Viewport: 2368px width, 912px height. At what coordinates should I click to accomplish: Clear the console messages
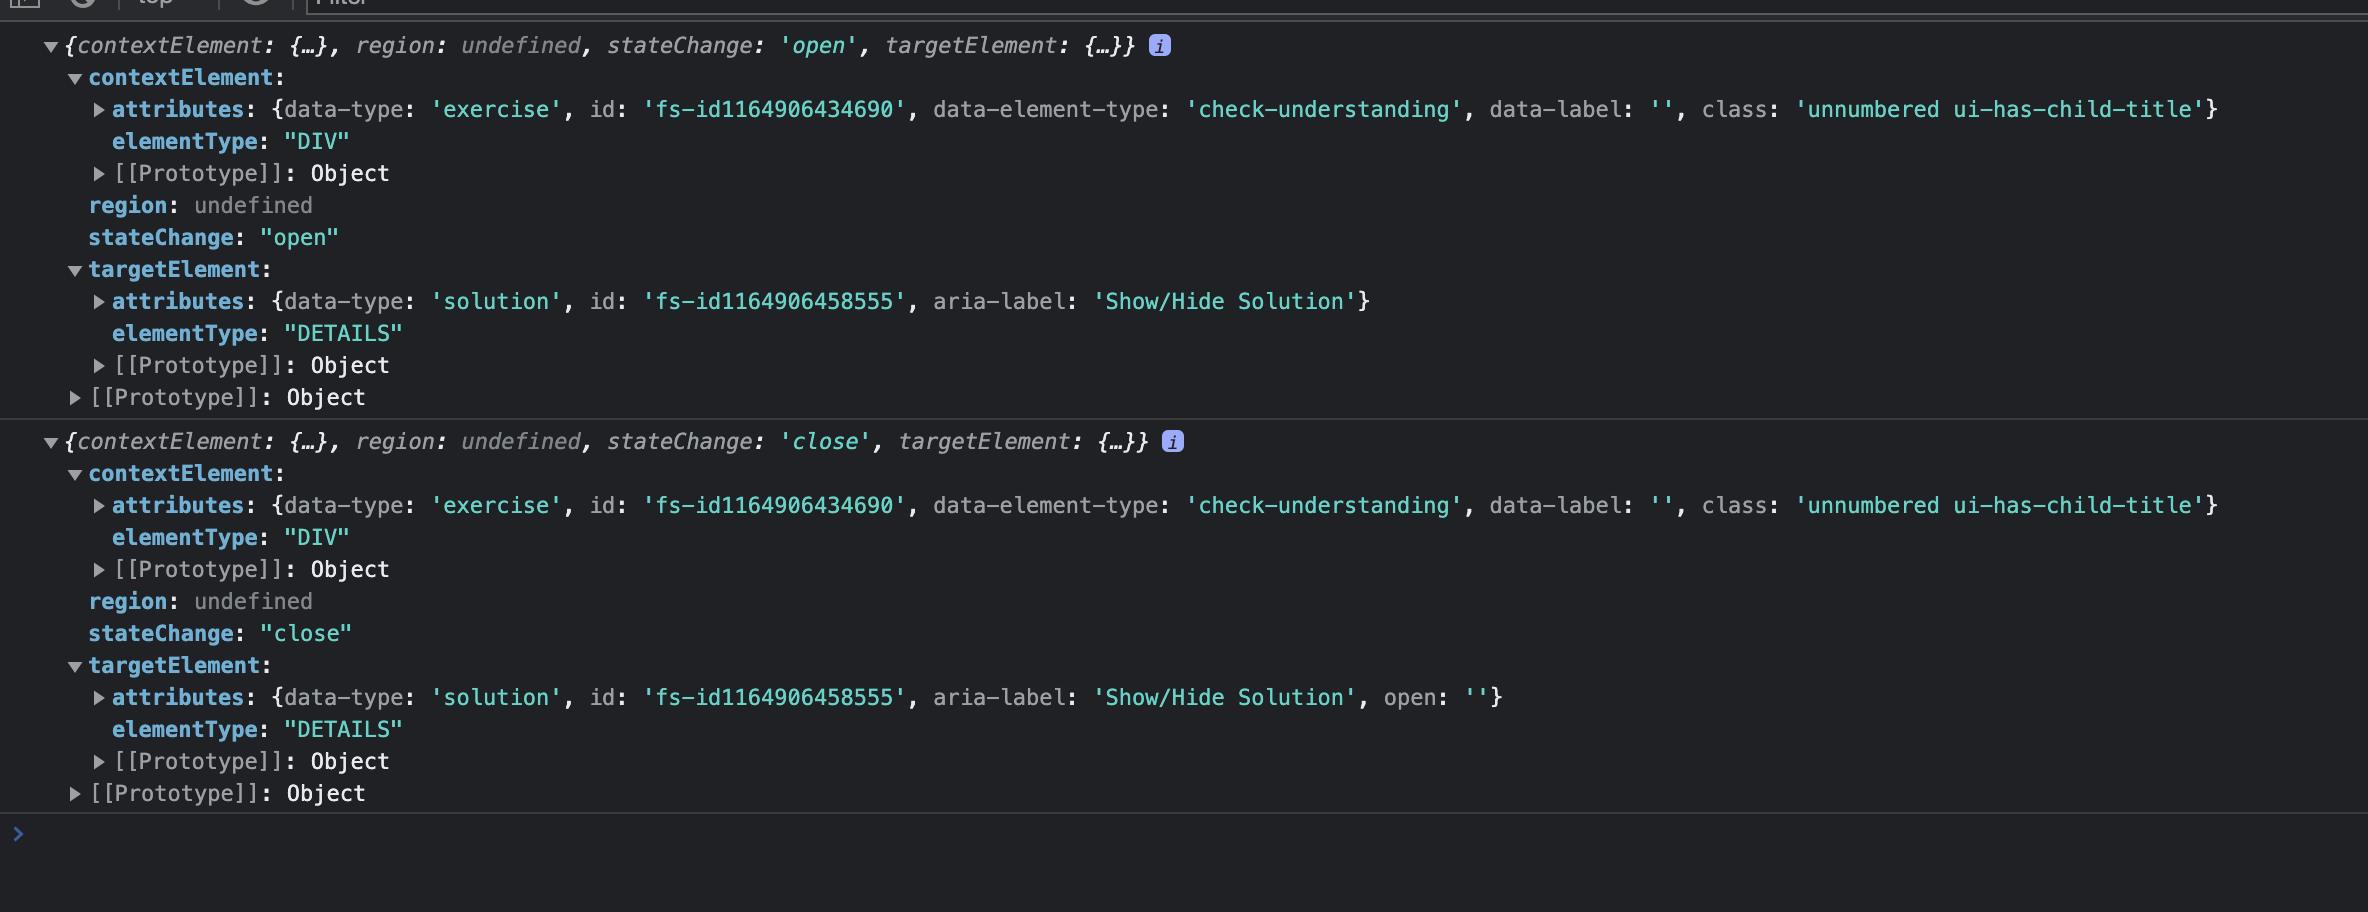(85, 2)
